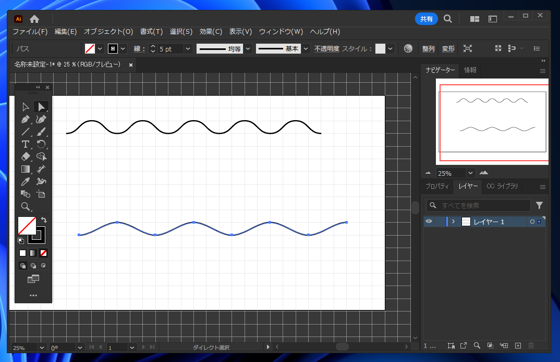Image resolution: width=560 pixels, height=362 pixels.
Task: Click the 共有 share button
Action: [426, 19]
